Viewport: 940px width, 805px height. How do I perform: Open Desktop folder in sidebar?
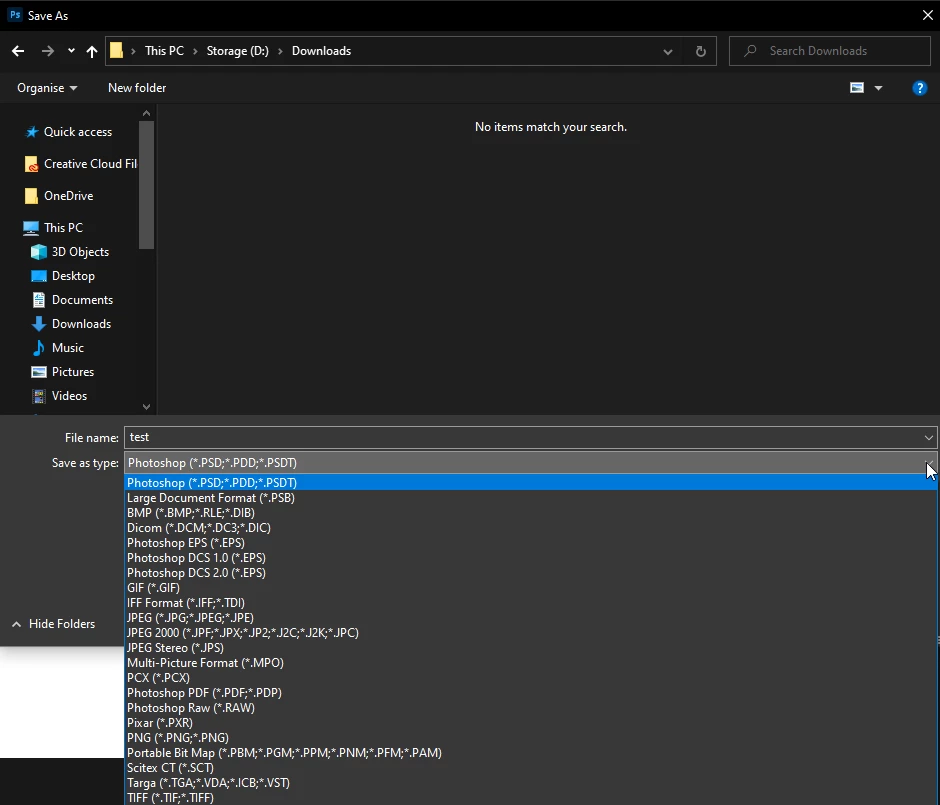click(63, 276)
